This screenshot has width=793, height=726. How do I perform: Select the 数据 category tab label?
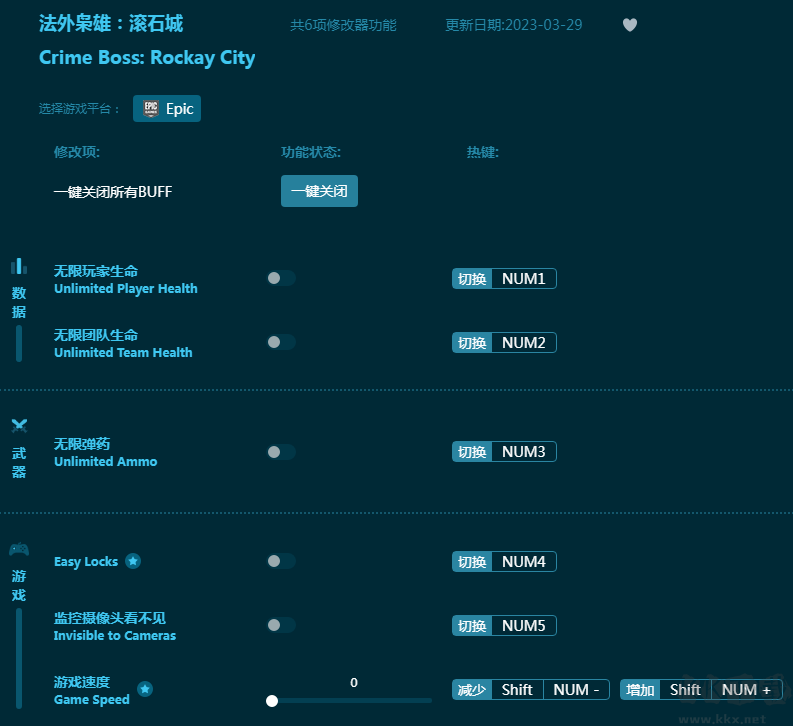19,302
